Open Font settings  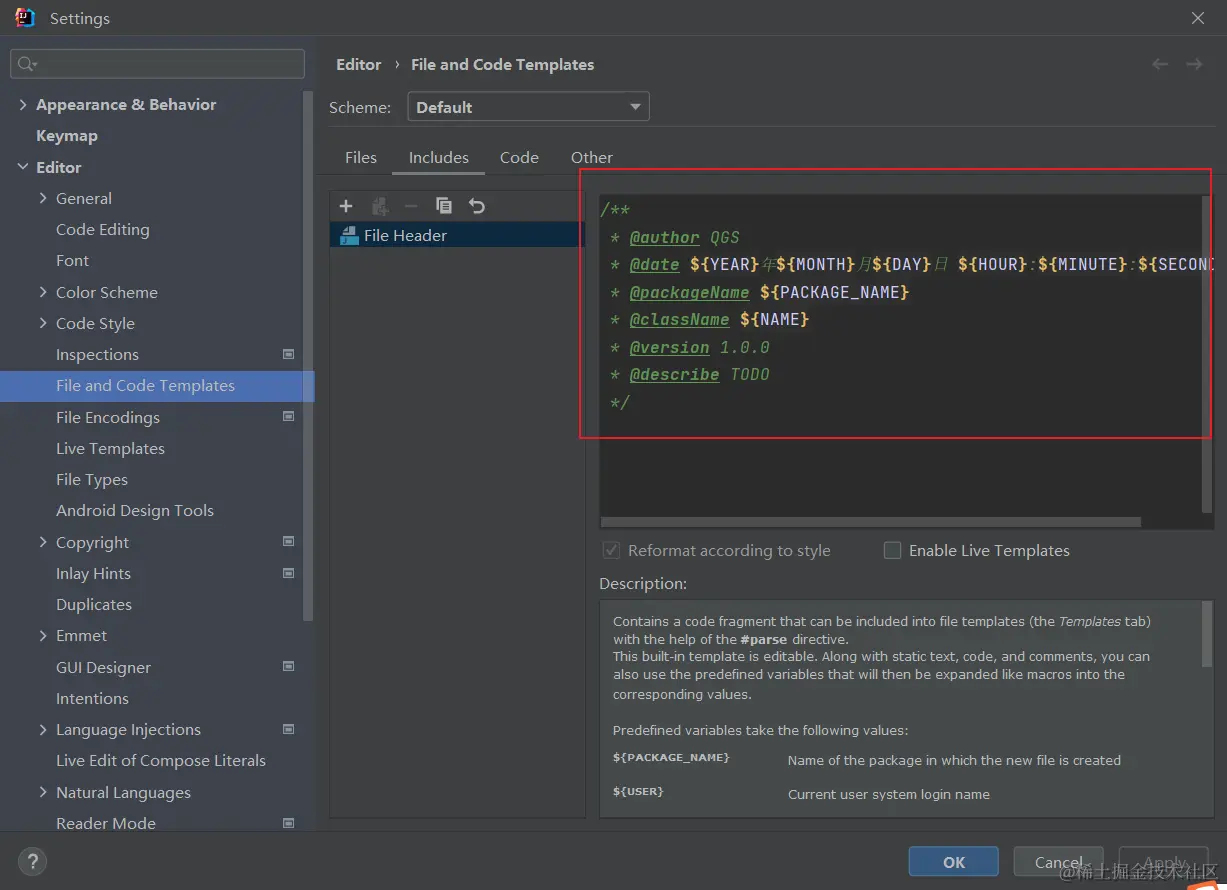tap(72, 260)
